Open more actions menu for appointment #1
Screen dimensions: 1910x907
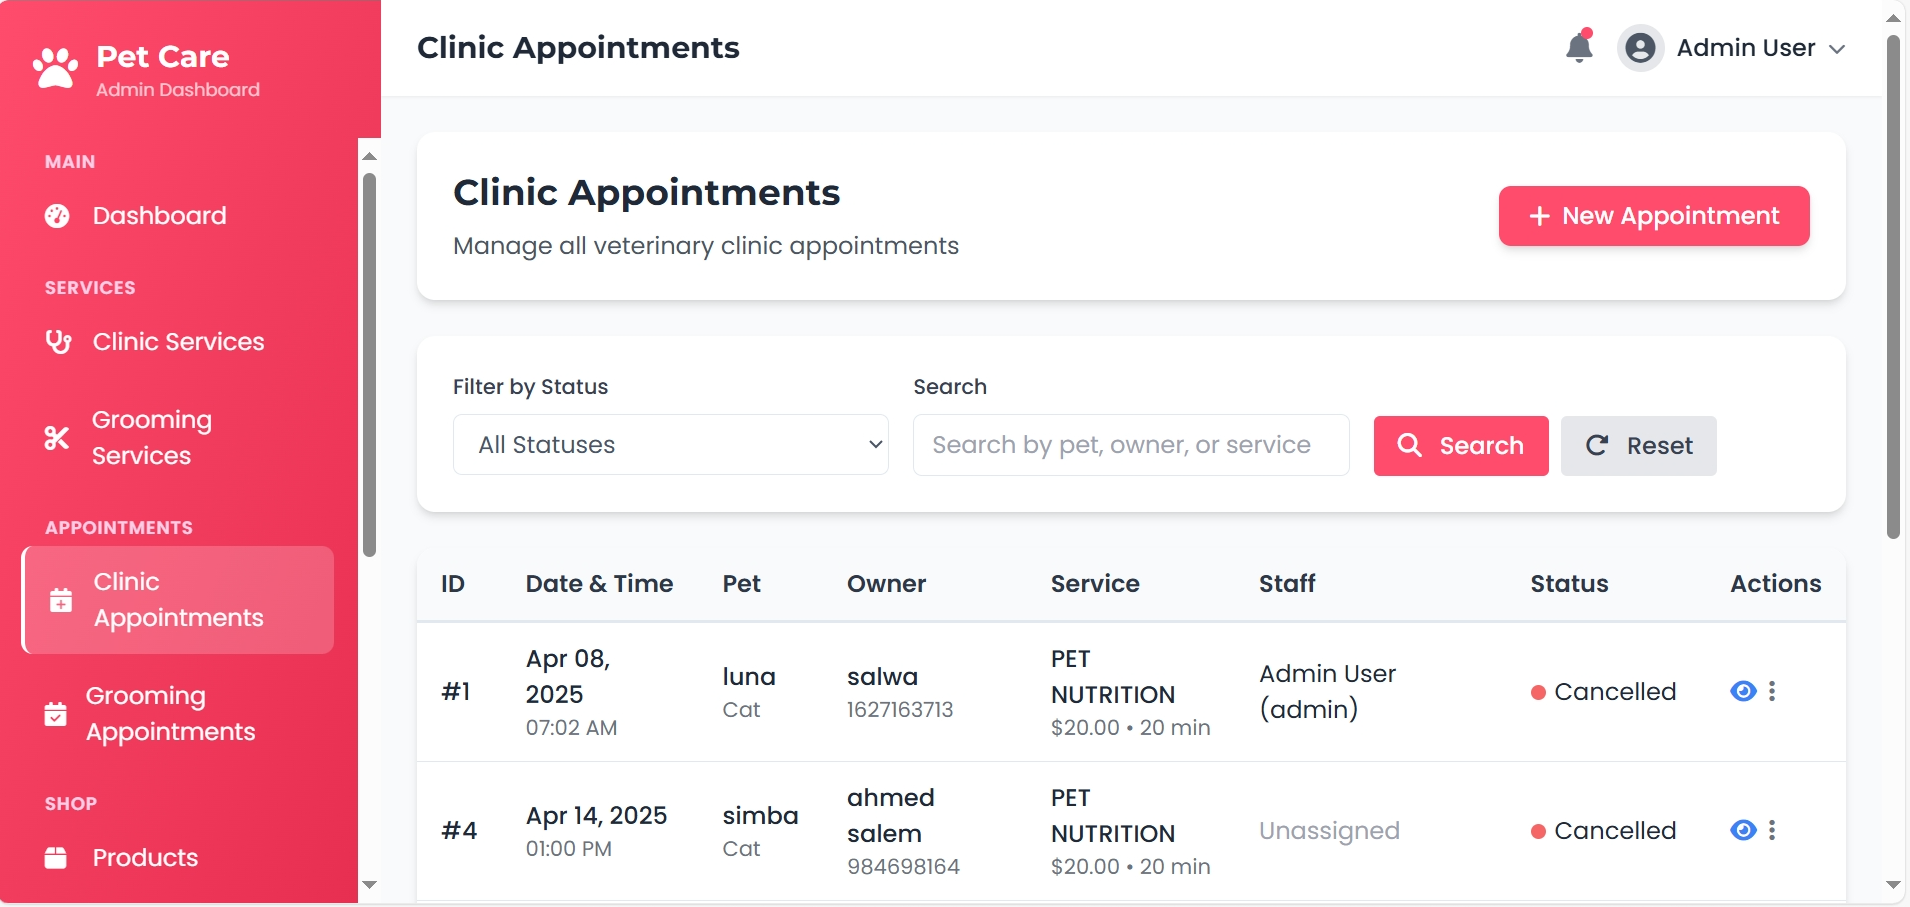(1772, 691)
